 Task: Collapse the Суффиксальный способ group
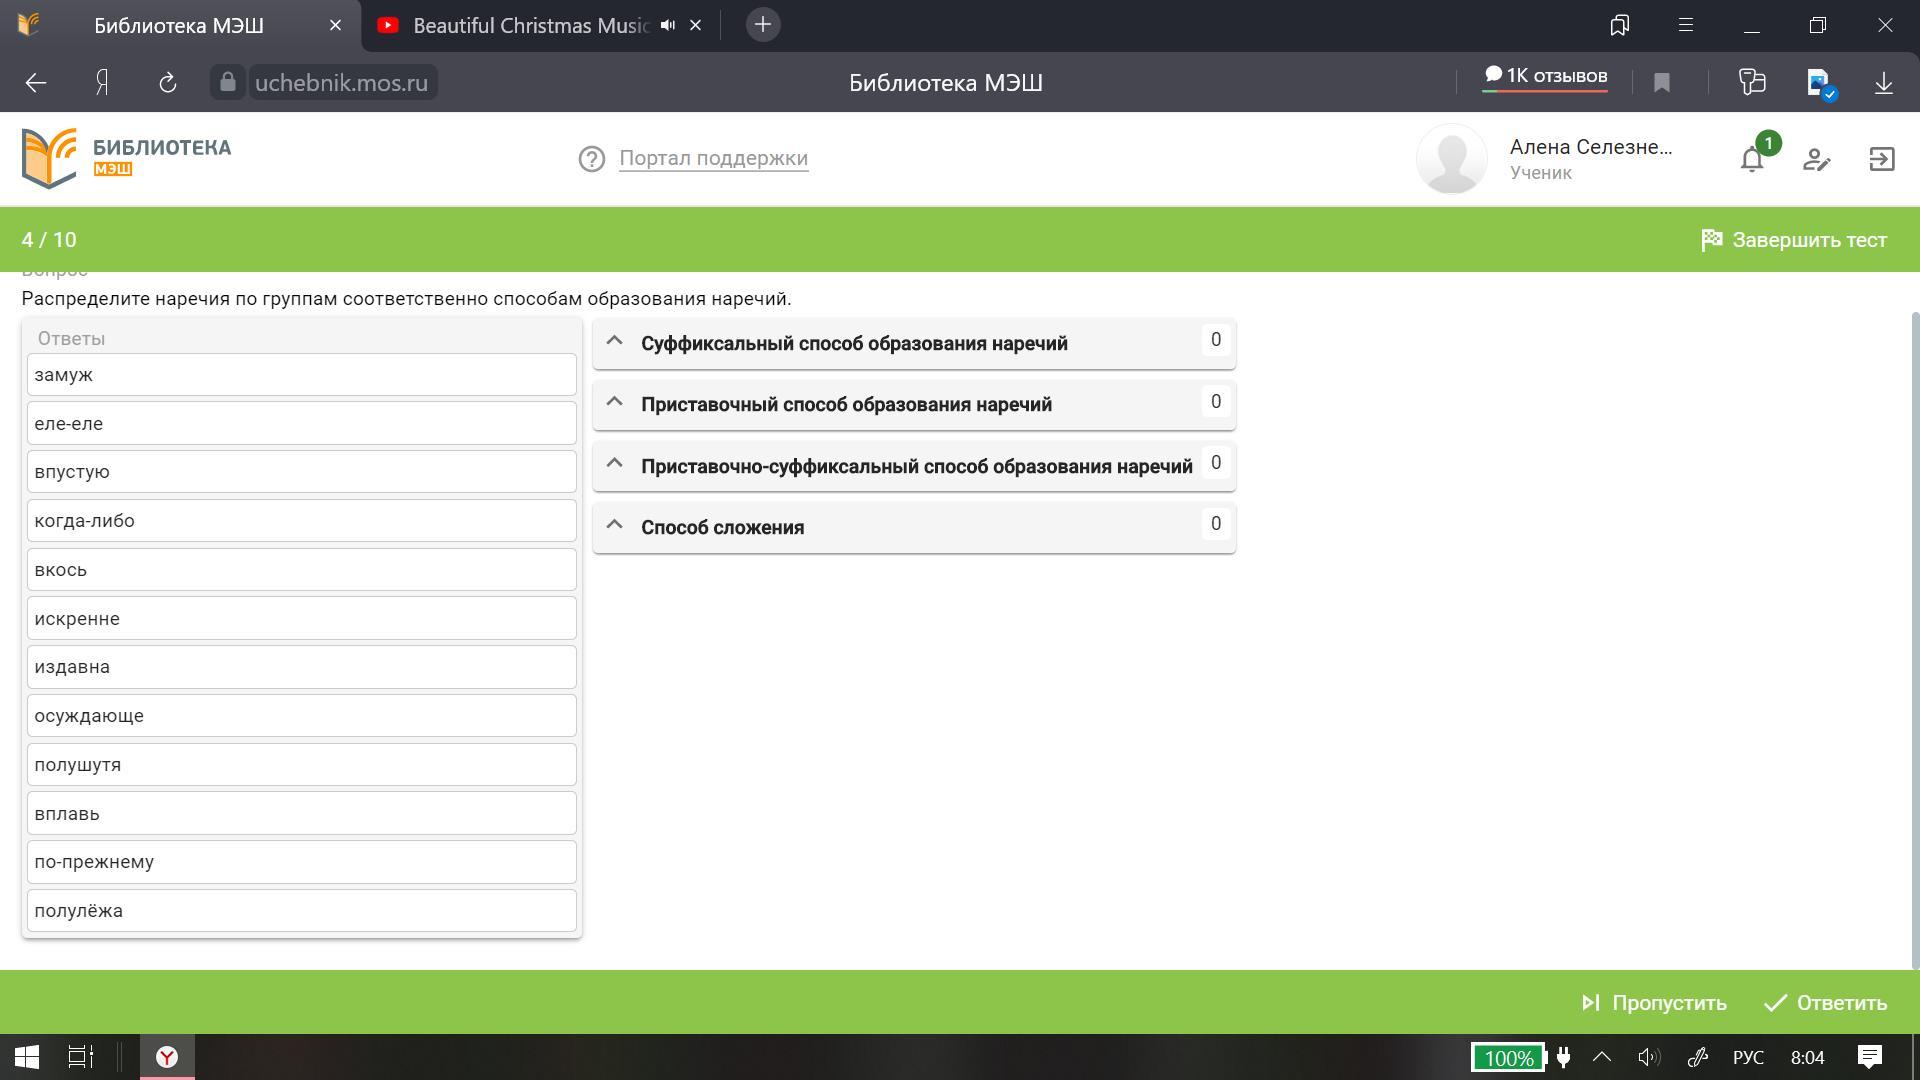click(615, 342)
